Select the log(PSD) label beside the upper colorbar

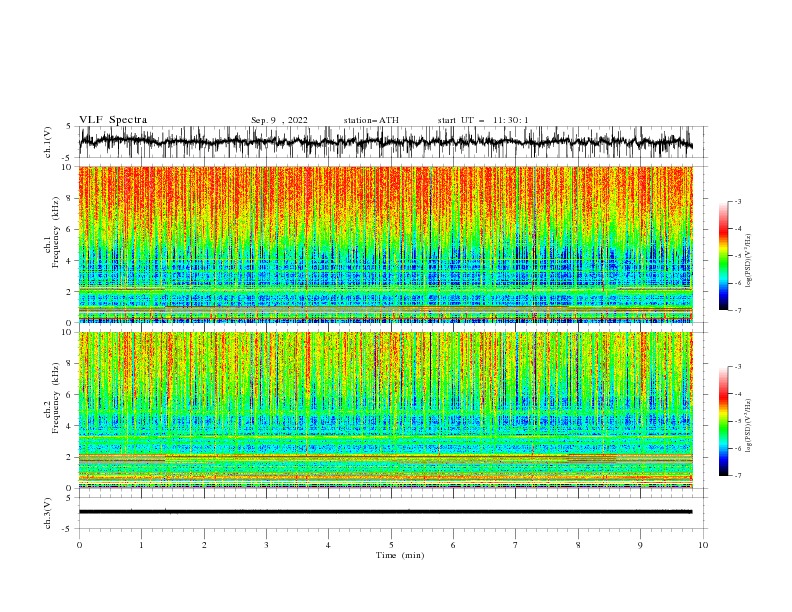(x=748, y=261)
